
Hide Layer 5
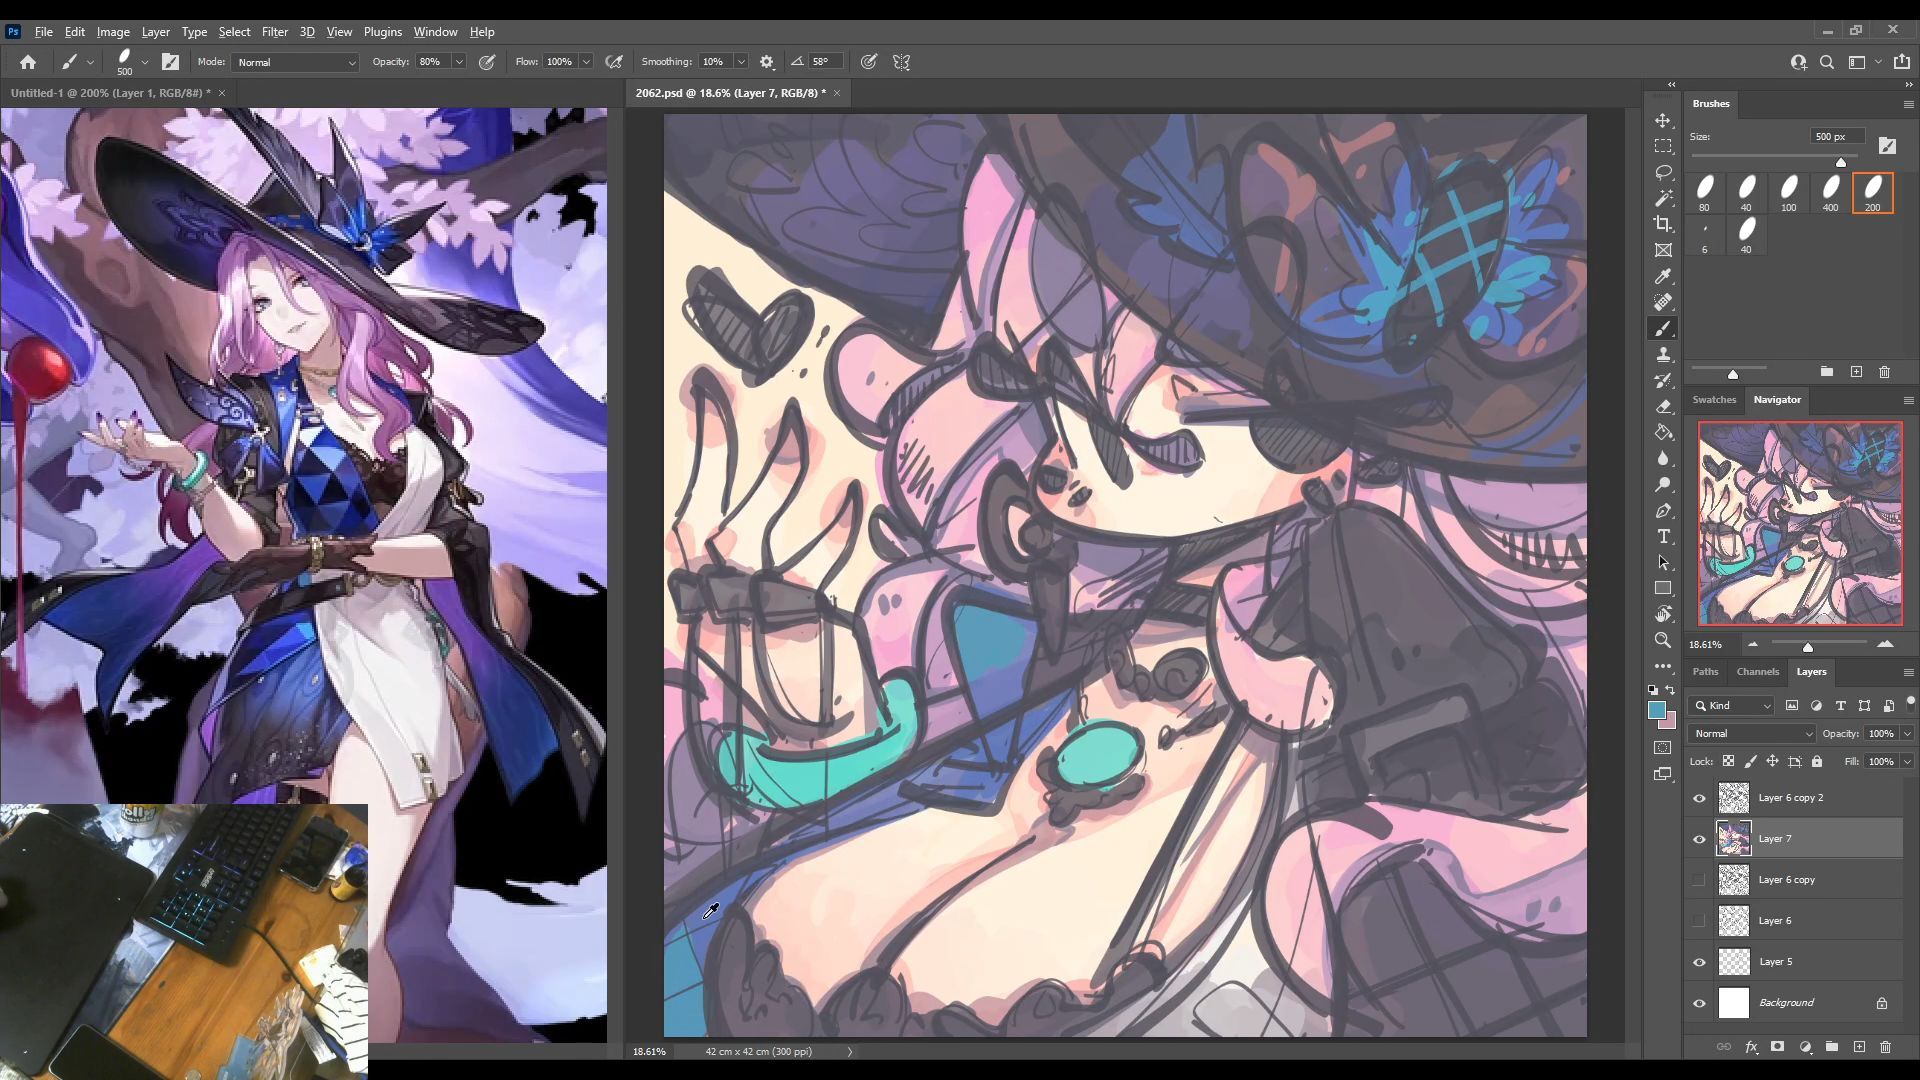point(1699,962)
